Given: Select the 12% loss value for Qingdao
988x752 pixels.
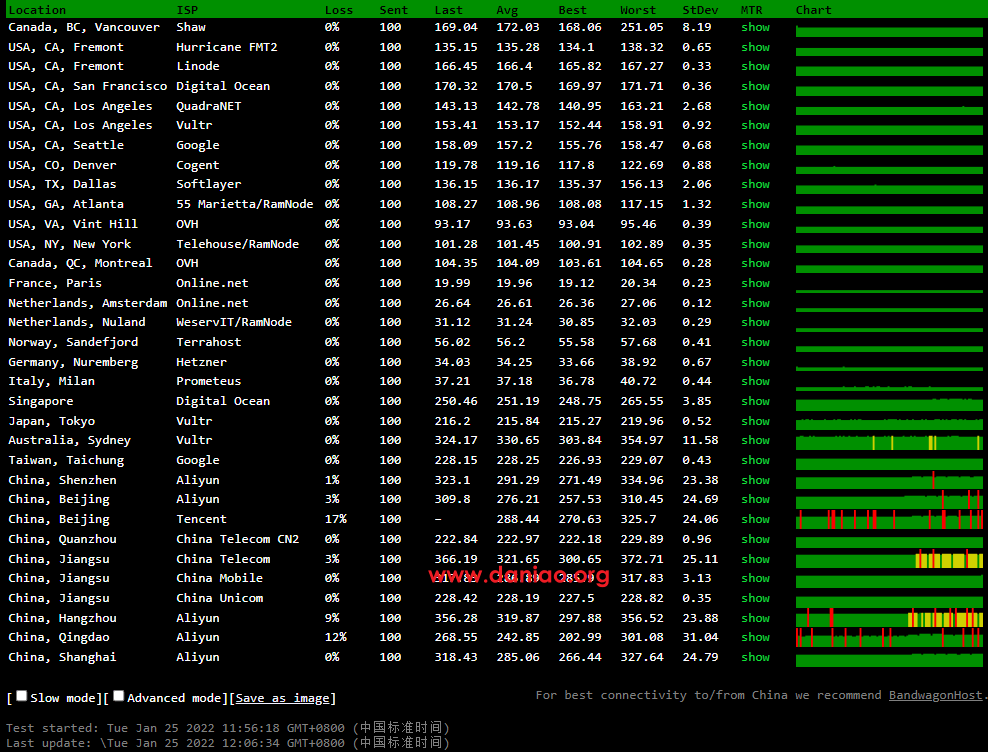Looking at the screenshot, I should point(336,637).
